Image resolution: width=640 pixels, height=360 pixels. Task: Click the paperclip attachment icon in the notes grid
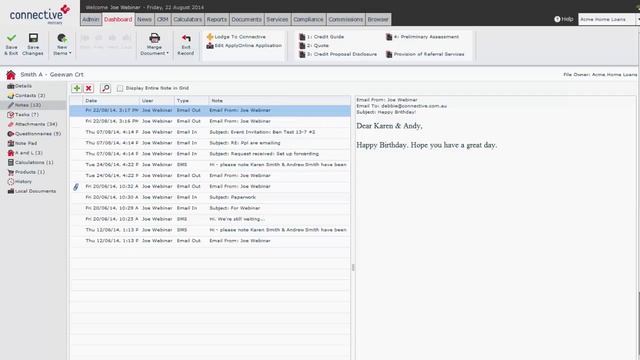coord(76,187)
